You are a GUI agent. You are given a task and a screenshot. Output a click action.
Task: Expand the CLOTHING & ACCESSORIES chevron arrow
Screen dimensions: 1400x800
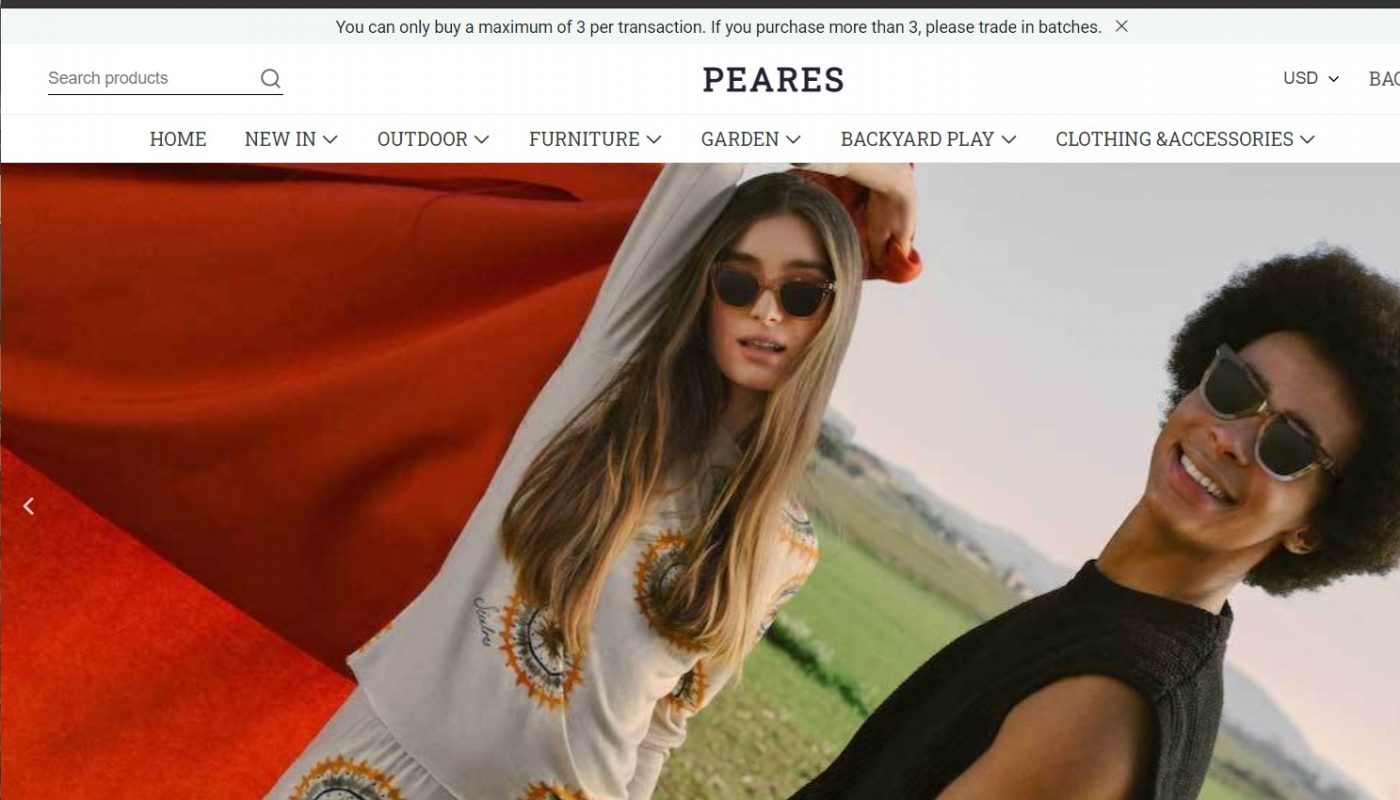pyautogui.click(x=1307, y=140)
